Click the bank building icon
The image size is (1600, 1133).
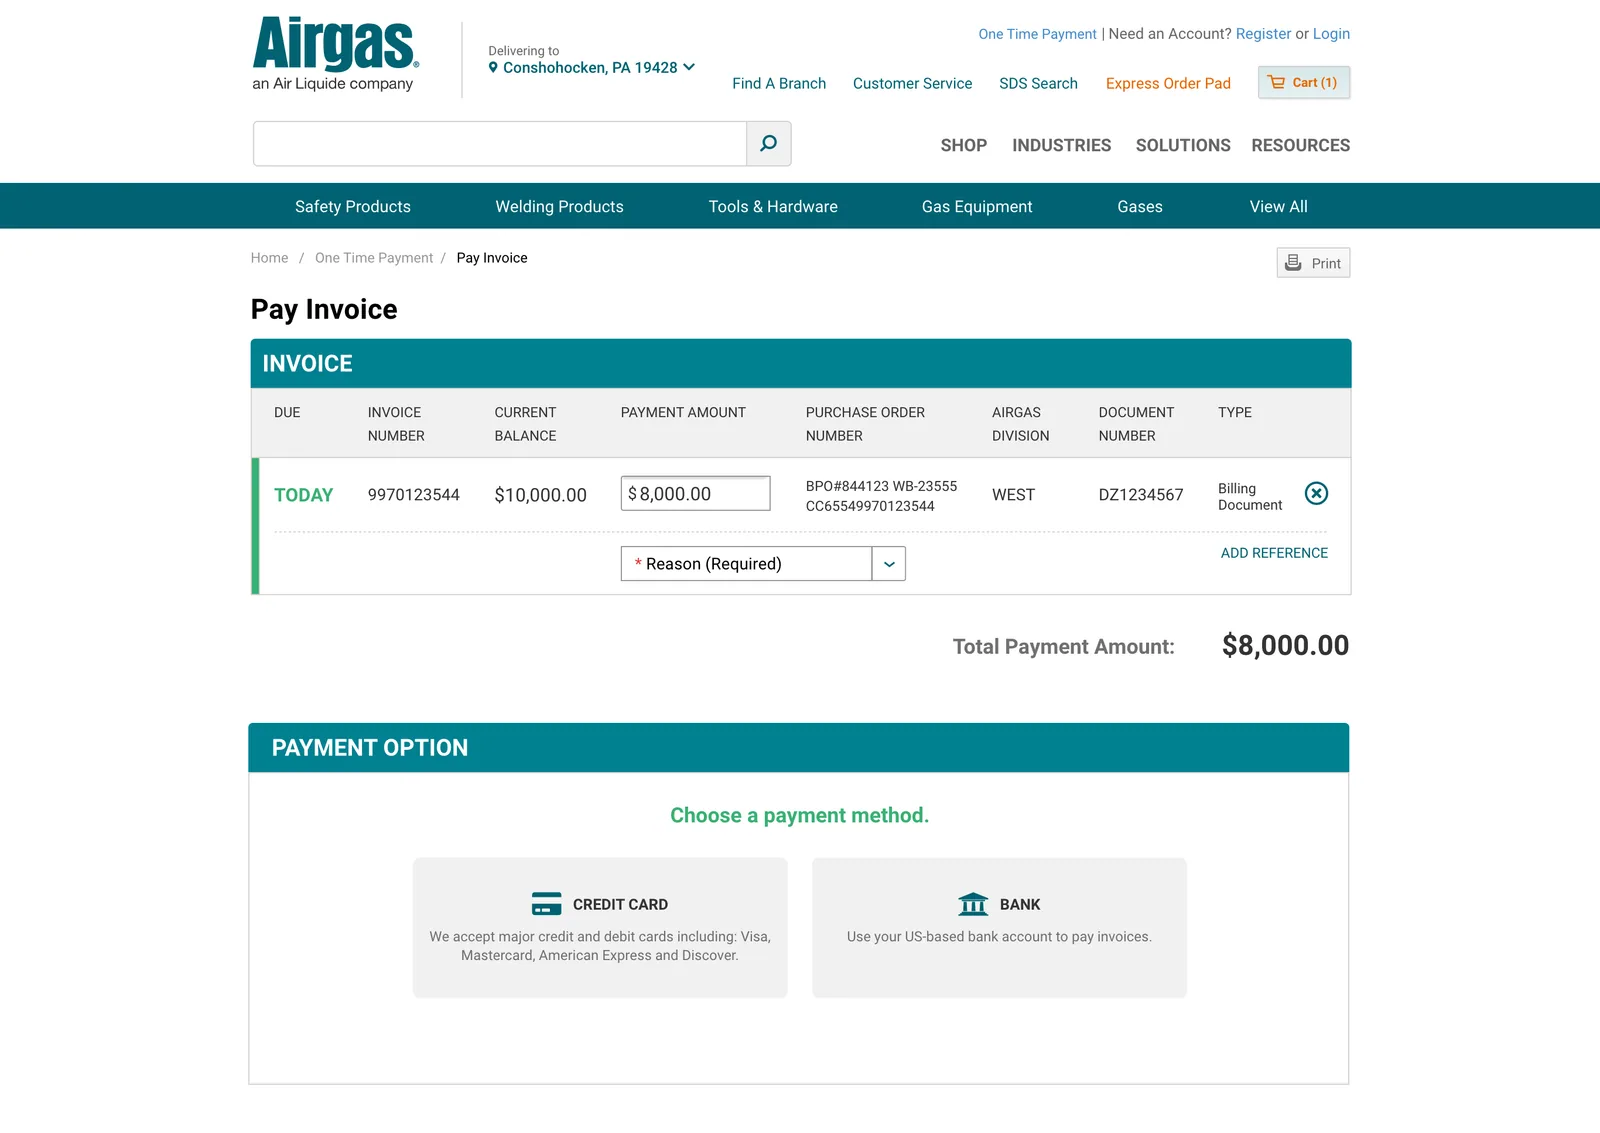(973, 904)
